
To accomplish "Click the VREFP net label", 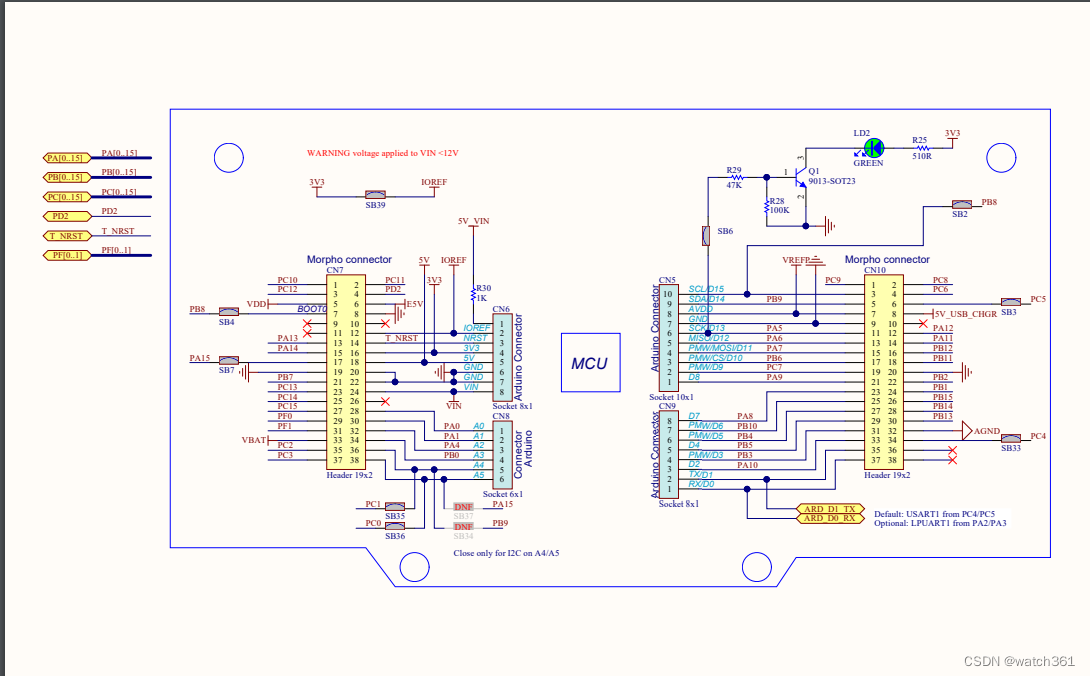I will click(x=796, y=260).
